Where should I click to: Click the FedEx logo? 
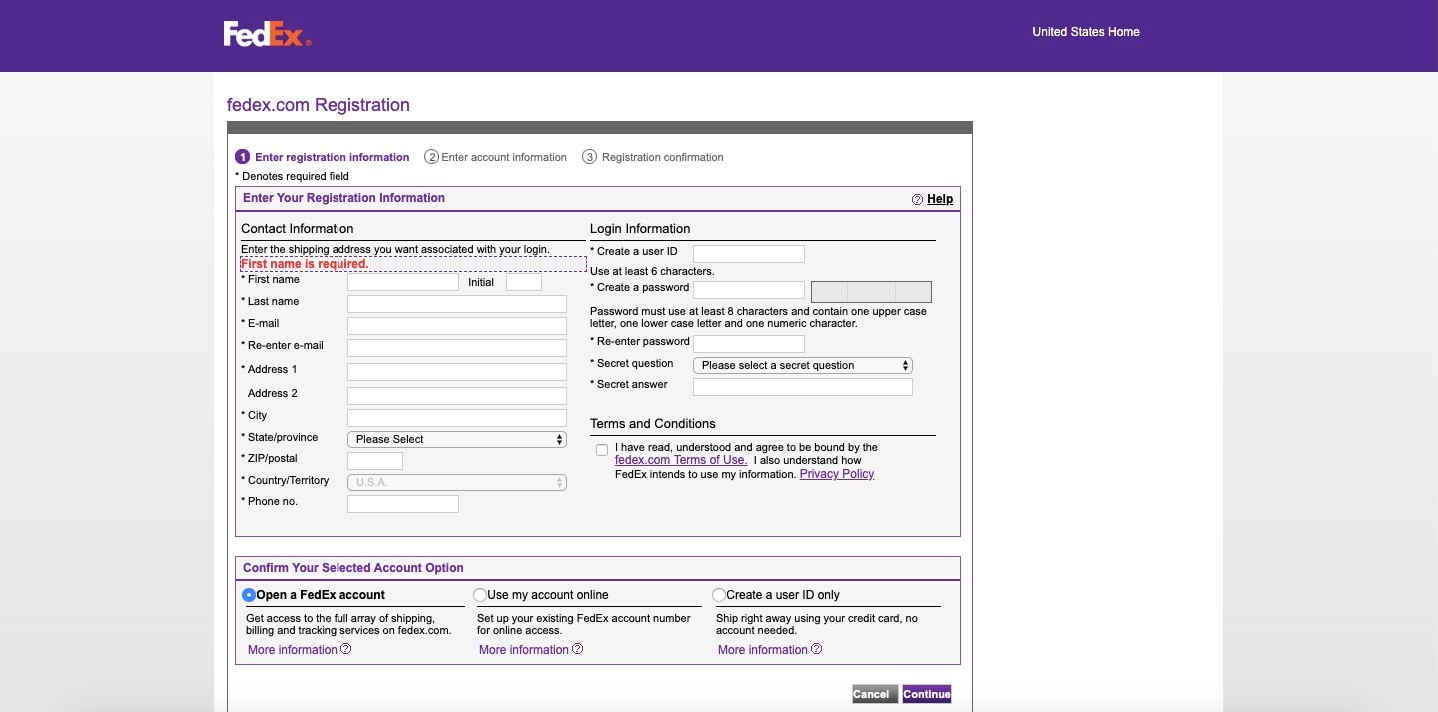[267, 34]
